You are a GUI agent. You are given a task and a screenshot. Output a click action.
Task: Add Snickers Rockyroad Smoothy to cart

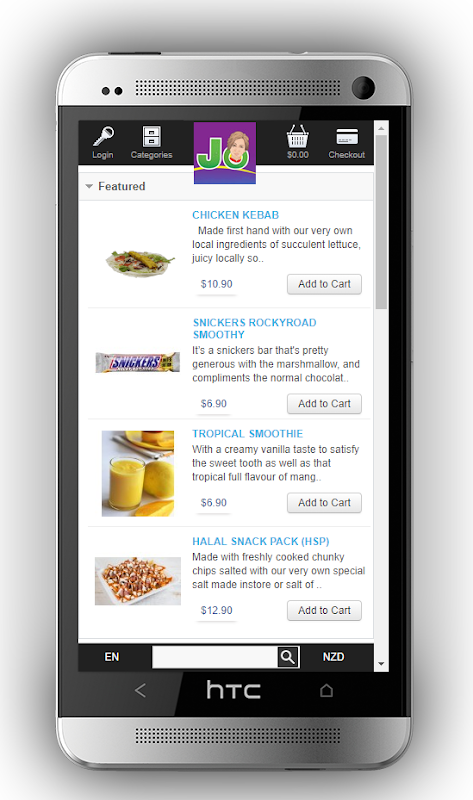324,404
